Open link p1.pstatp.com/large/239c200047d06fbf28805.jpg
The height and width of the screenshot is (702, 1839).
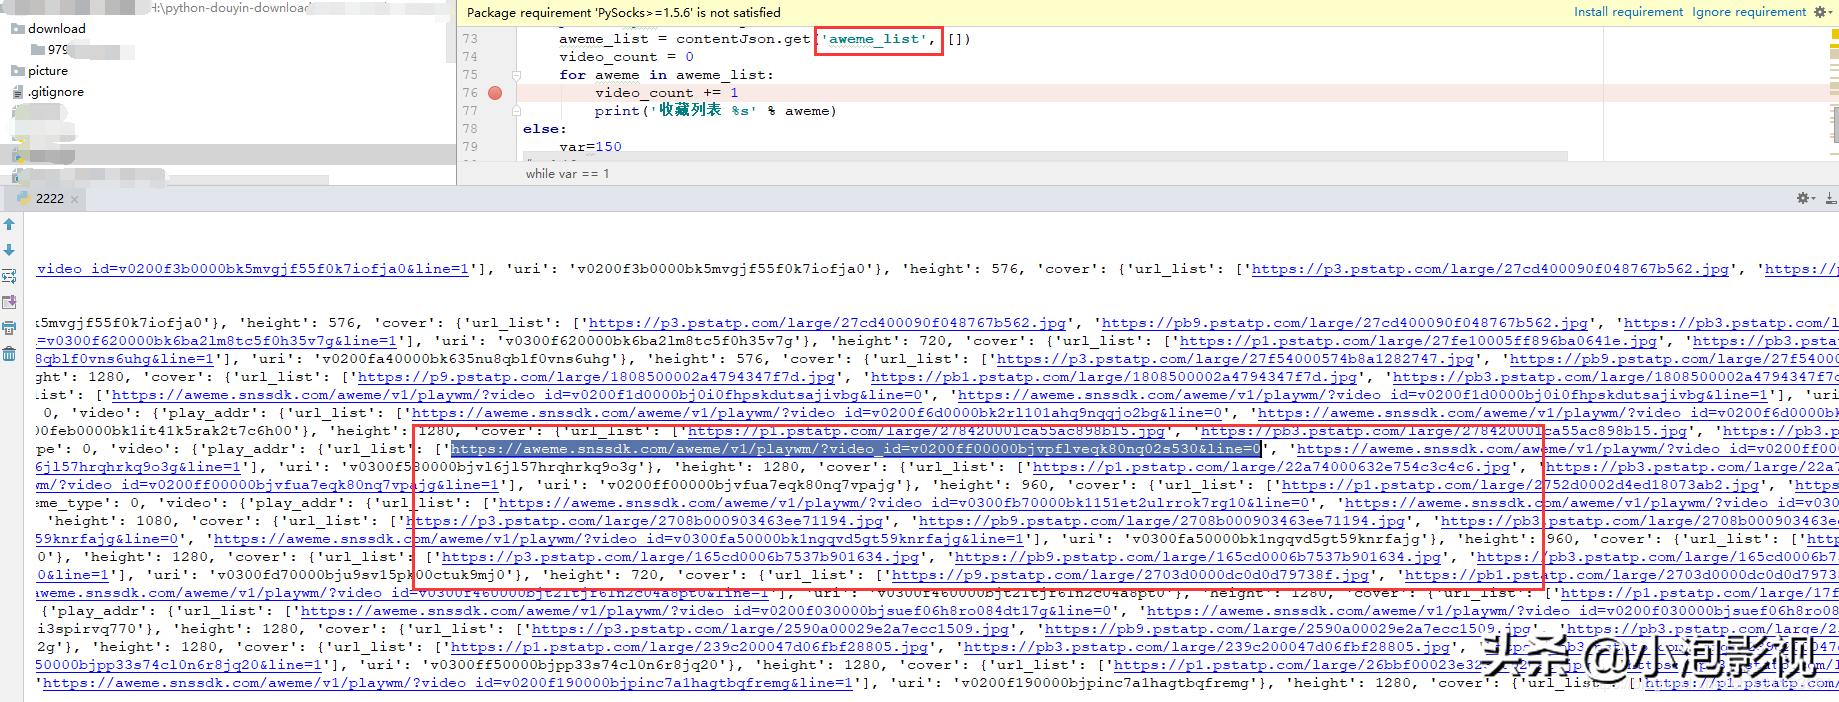(x=690, y=647)
